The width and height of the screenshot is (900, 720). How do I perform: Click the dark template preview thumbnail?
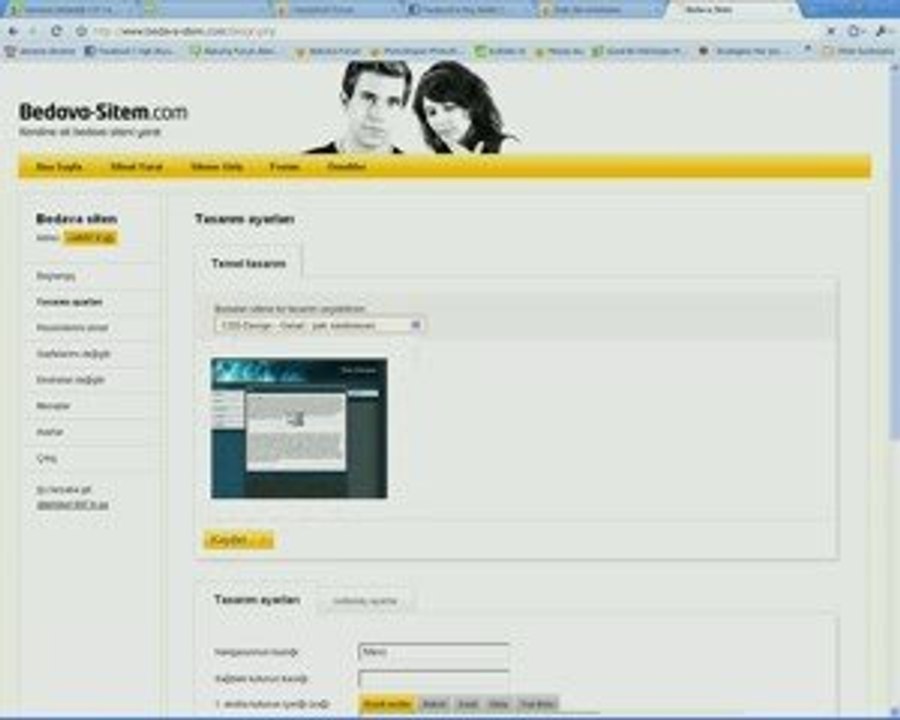tap(299, 428)
